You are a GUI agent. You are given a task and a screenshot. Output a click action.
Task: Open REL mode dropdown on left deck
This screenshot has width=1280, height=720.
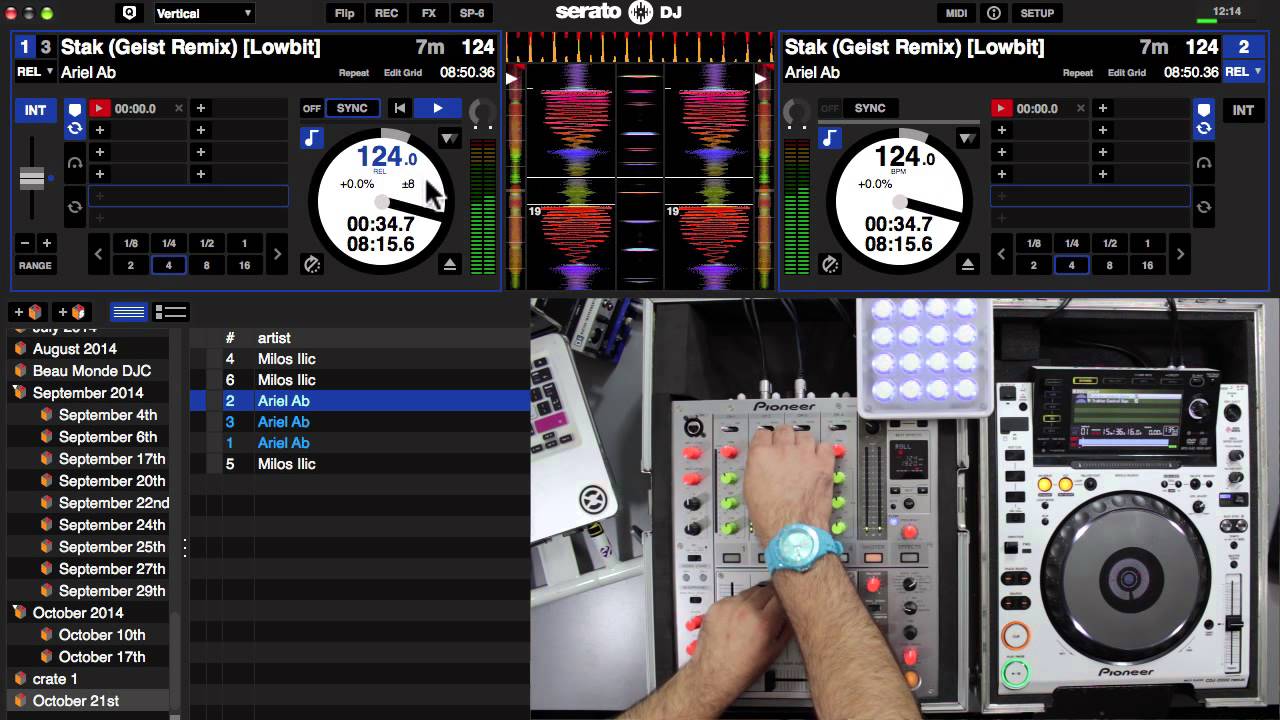click(x=35, y=72)
